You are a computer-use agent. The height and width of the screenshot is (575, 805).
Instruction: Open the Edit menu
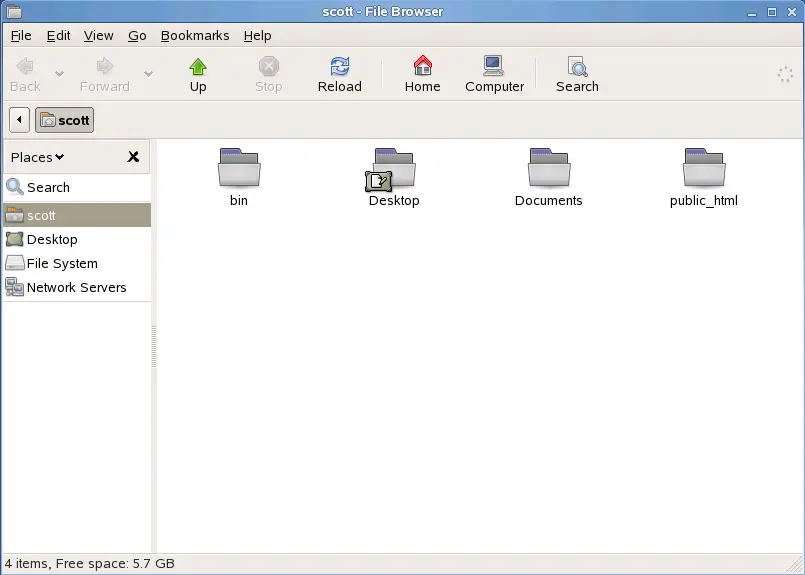59,35
